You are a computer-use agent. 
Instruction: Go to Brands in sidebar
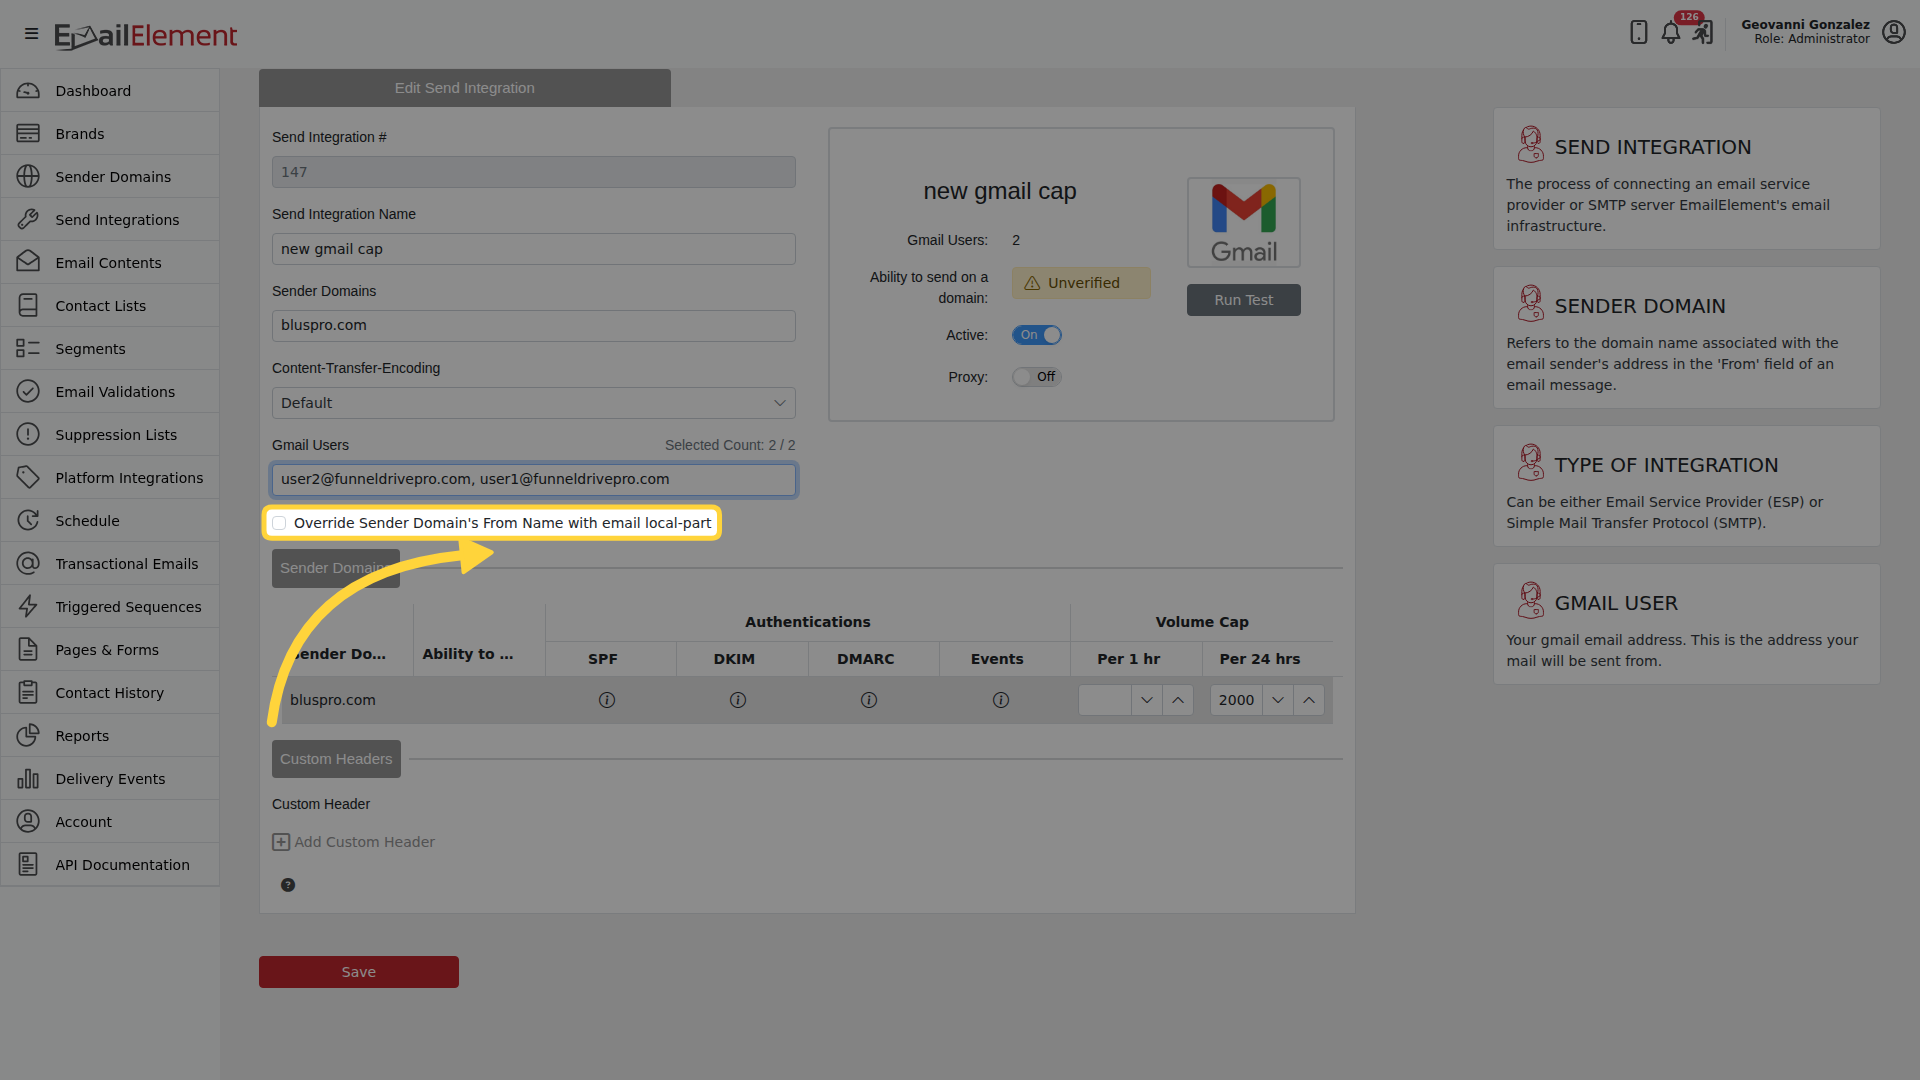pyautogui.click(x=110, y=134)
